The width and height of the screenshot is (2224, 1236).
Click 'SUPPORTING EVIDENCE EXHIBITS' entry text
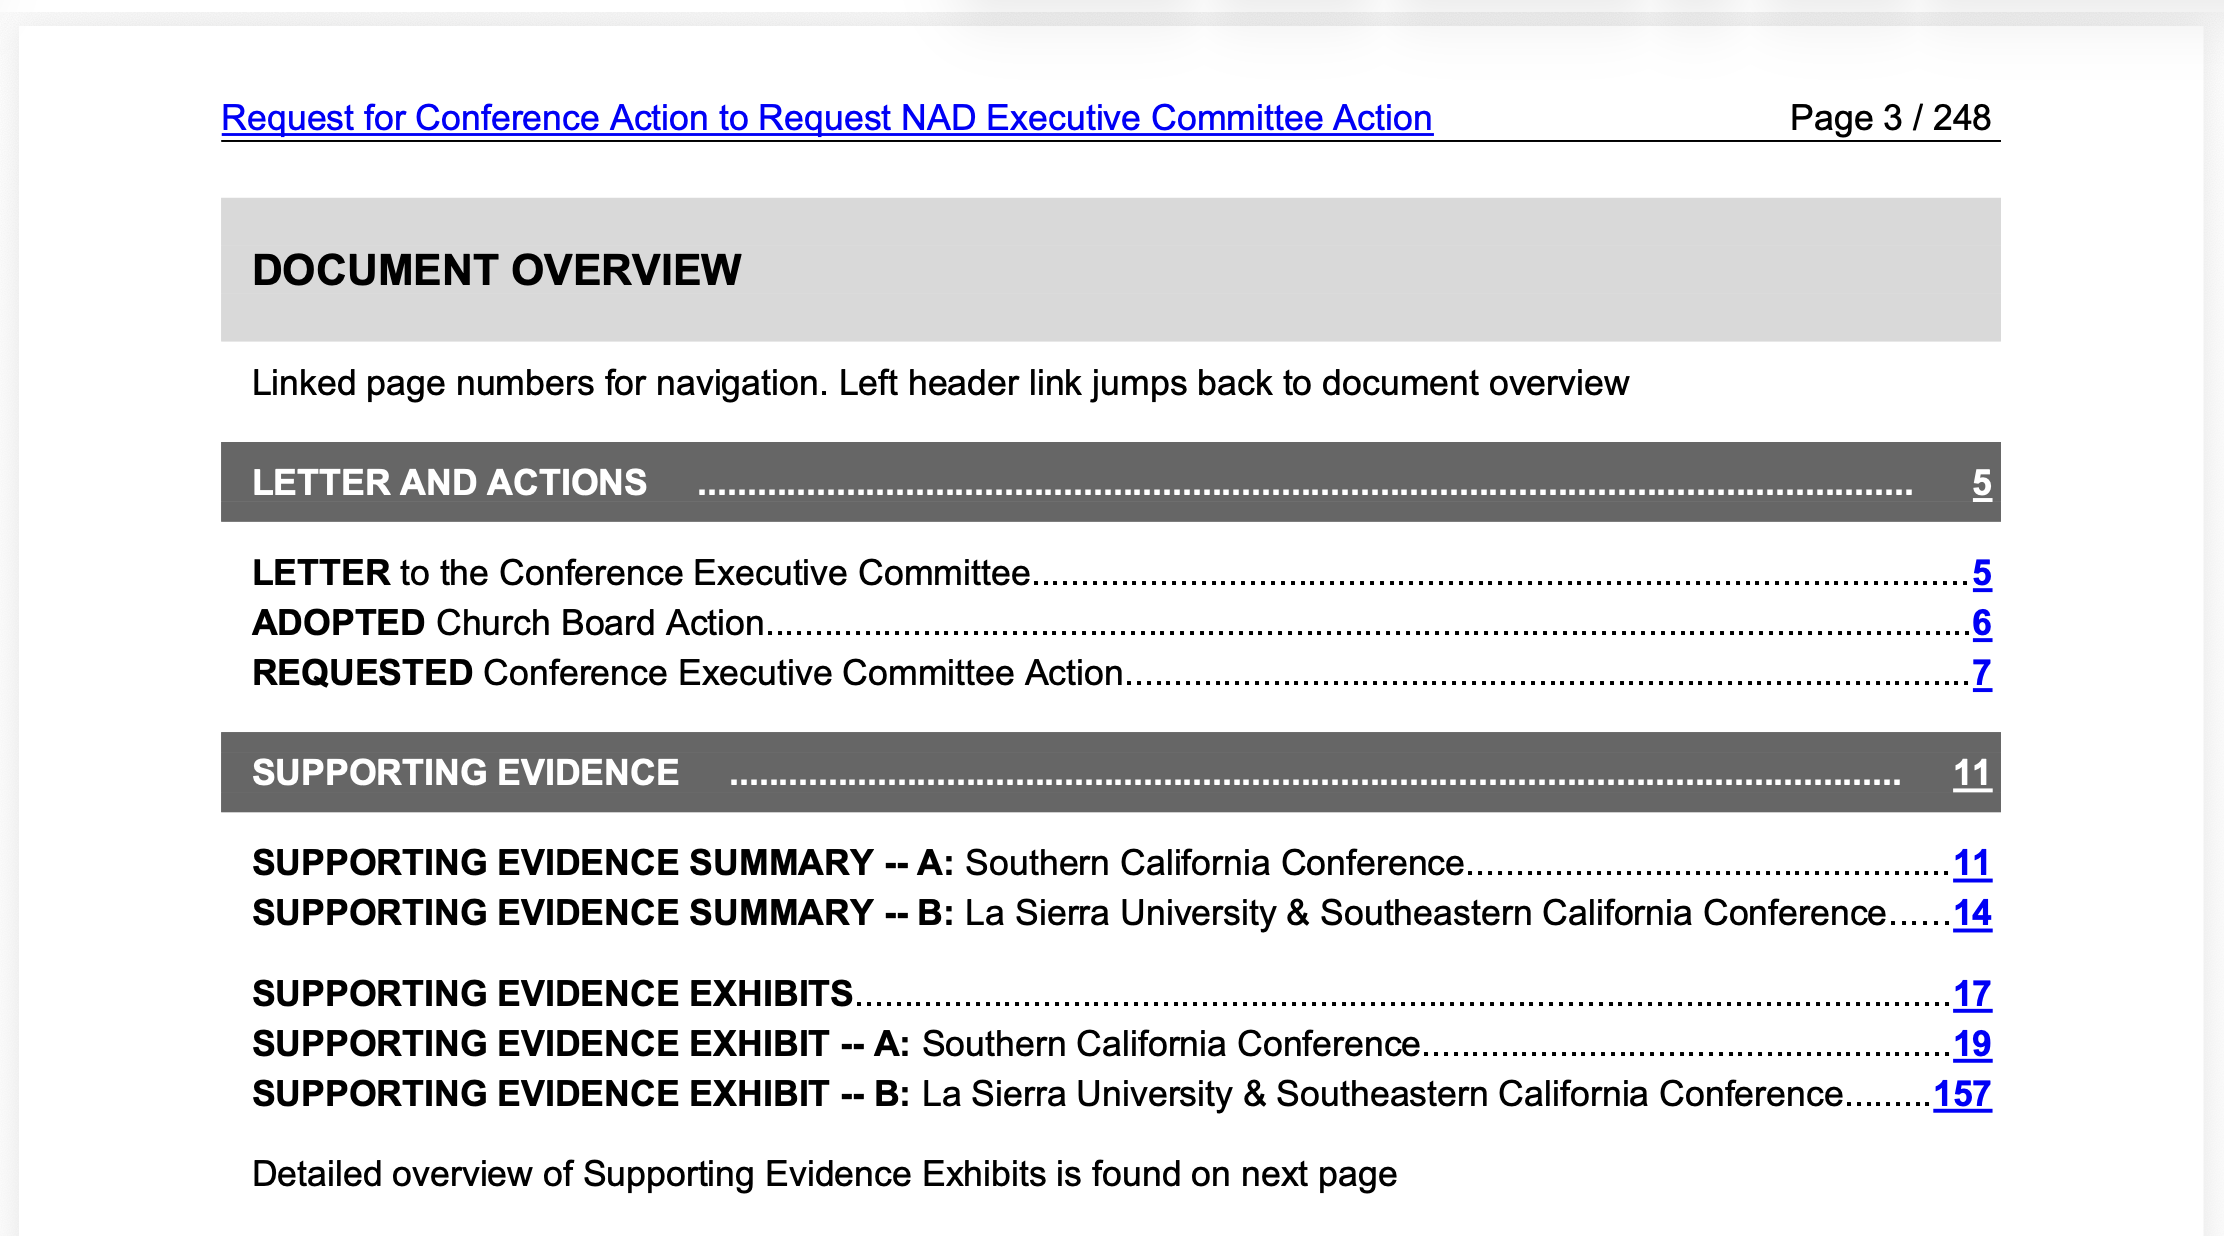click(552, 994)
